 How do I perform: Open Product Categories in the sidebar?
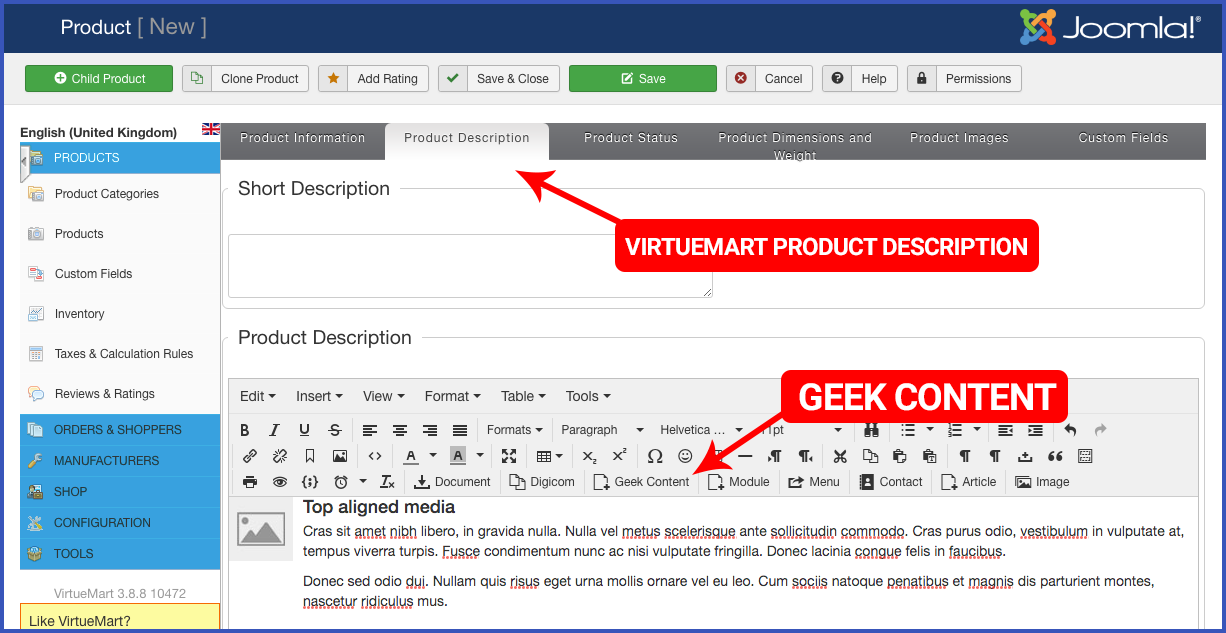pyautogui.click(x=107, y=194)
